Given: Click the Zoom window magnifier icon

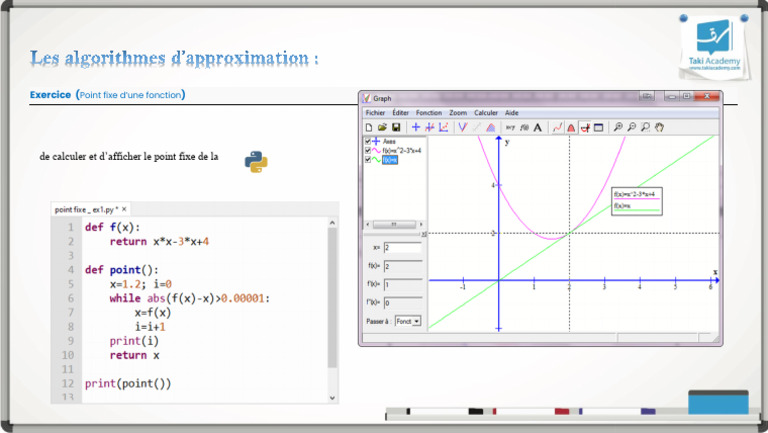Looking at the screenshot, I should pos(646,127).
